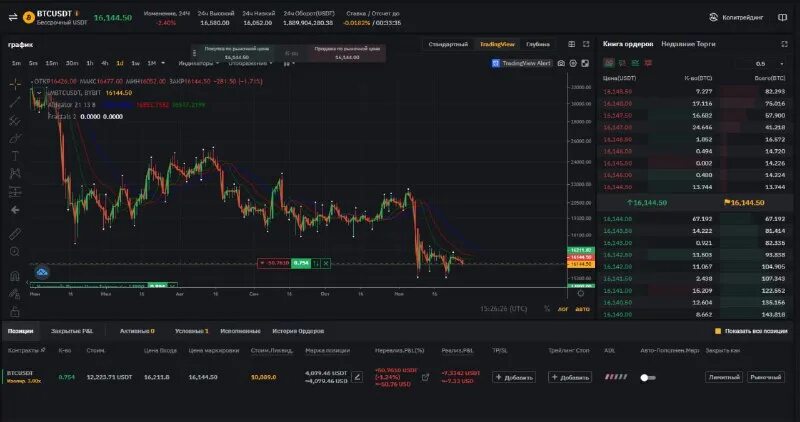The height and width of the screenshot is (422, 800).
Task: Click the quantity field between buy and sell
Action: (291, 53)
